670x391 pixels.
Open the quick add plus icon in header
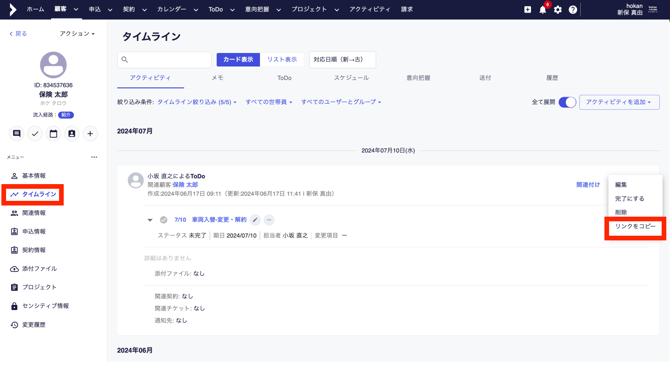point(528,9)
